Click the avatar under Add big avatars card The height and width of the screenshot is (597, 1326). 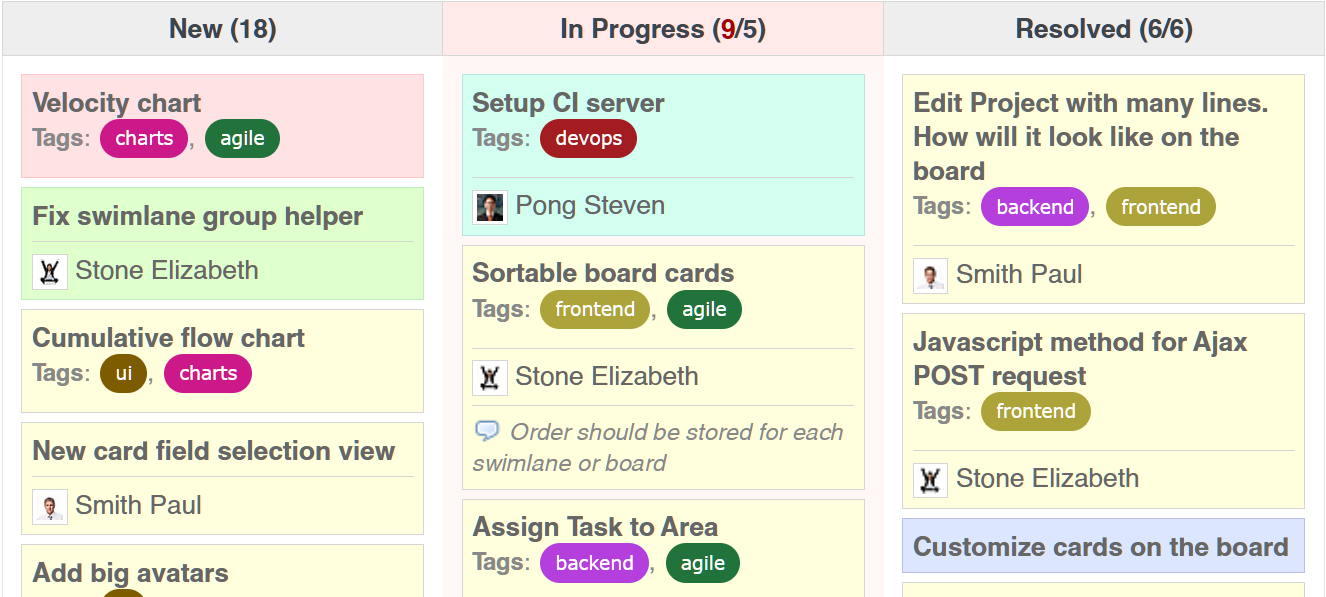tap(123, 594)
